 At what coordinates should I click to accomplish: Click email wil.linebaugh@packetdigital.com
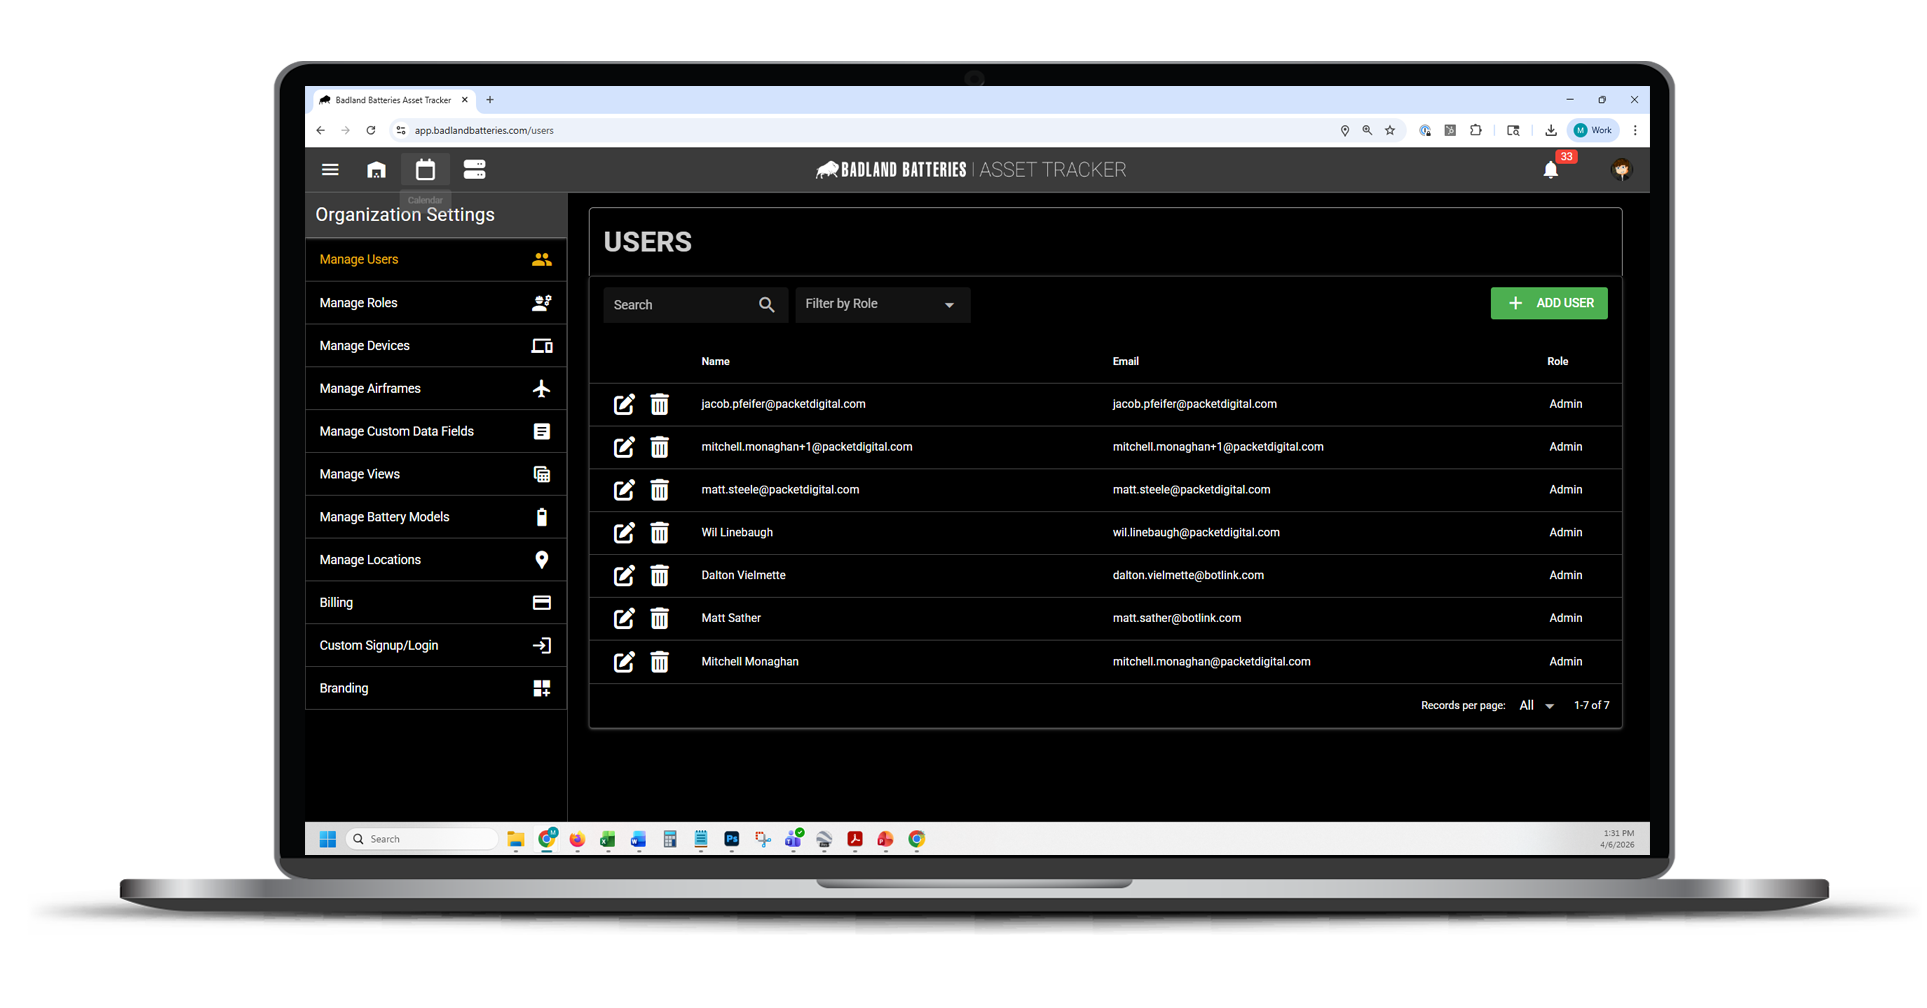click(x=1196, y=533)
